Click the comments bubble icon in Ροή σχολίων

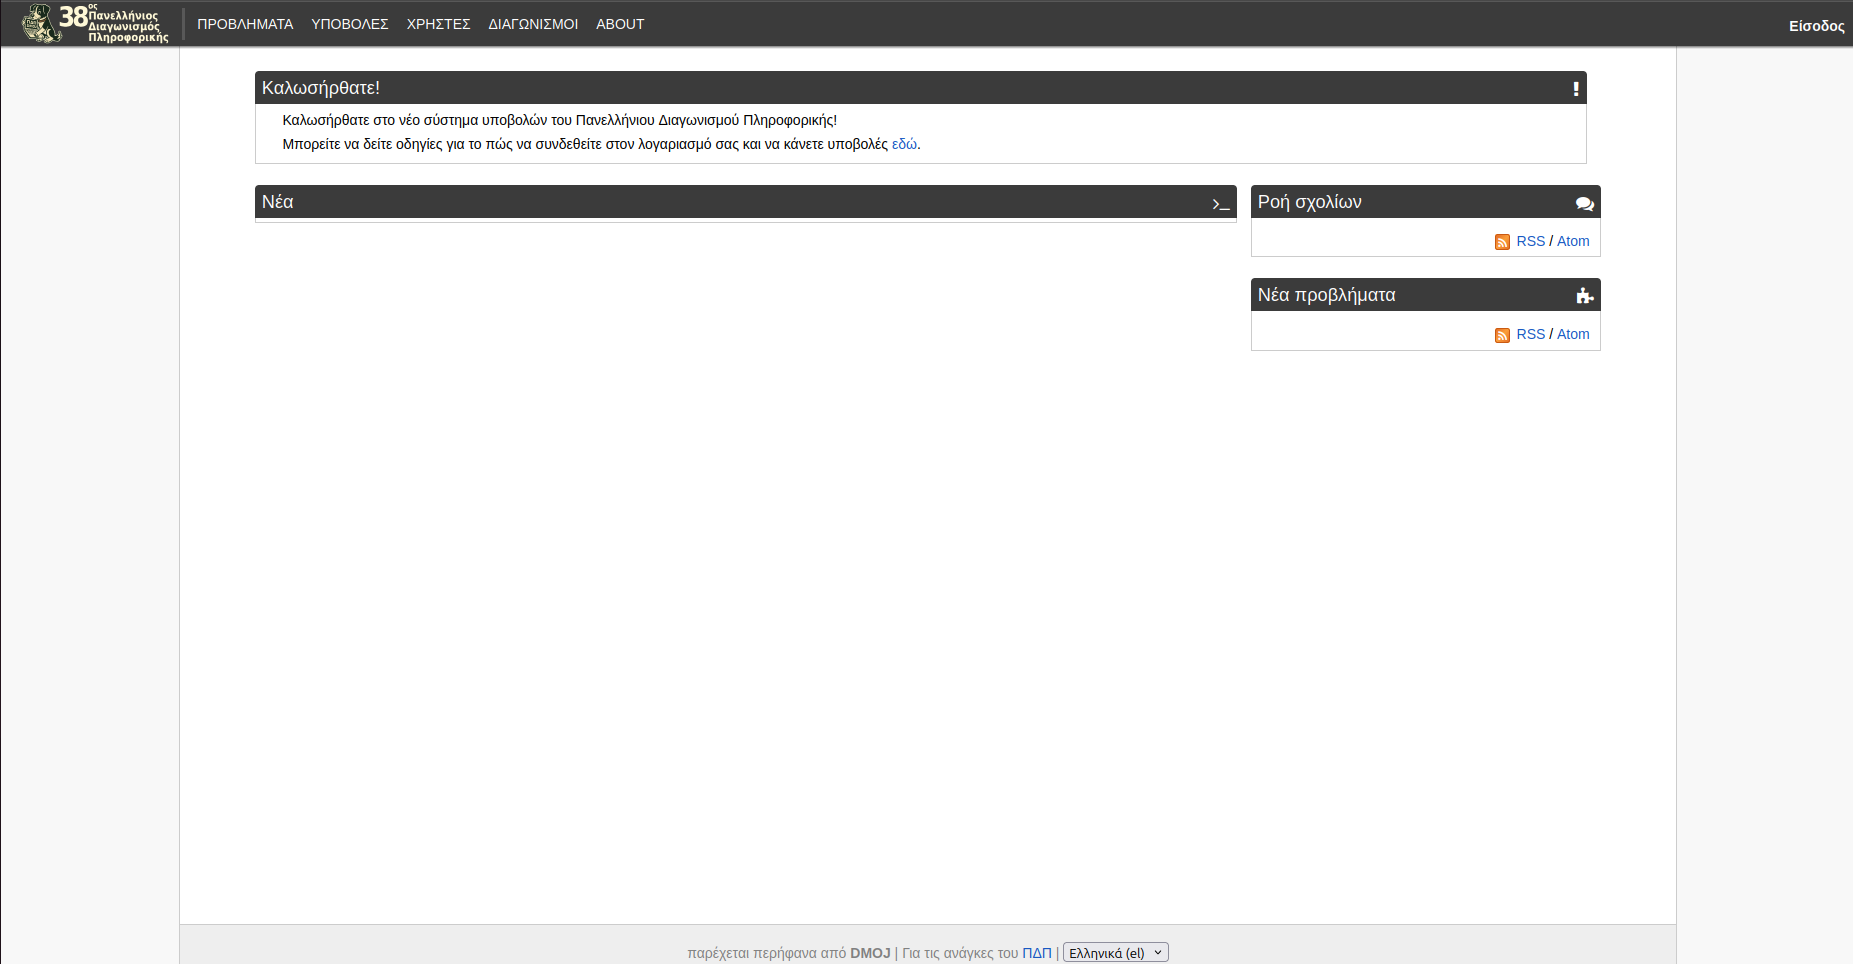[1584, 204]
